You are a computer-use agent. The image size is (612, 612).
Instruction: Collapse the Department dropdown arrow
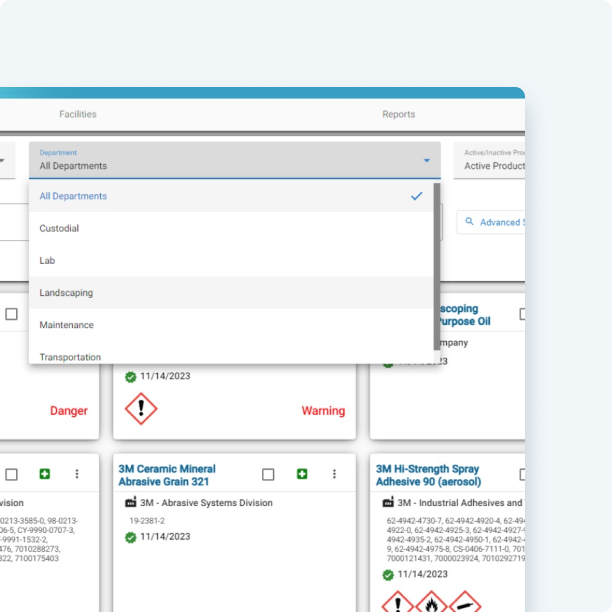pyautogui.click(x=427, y=160)
